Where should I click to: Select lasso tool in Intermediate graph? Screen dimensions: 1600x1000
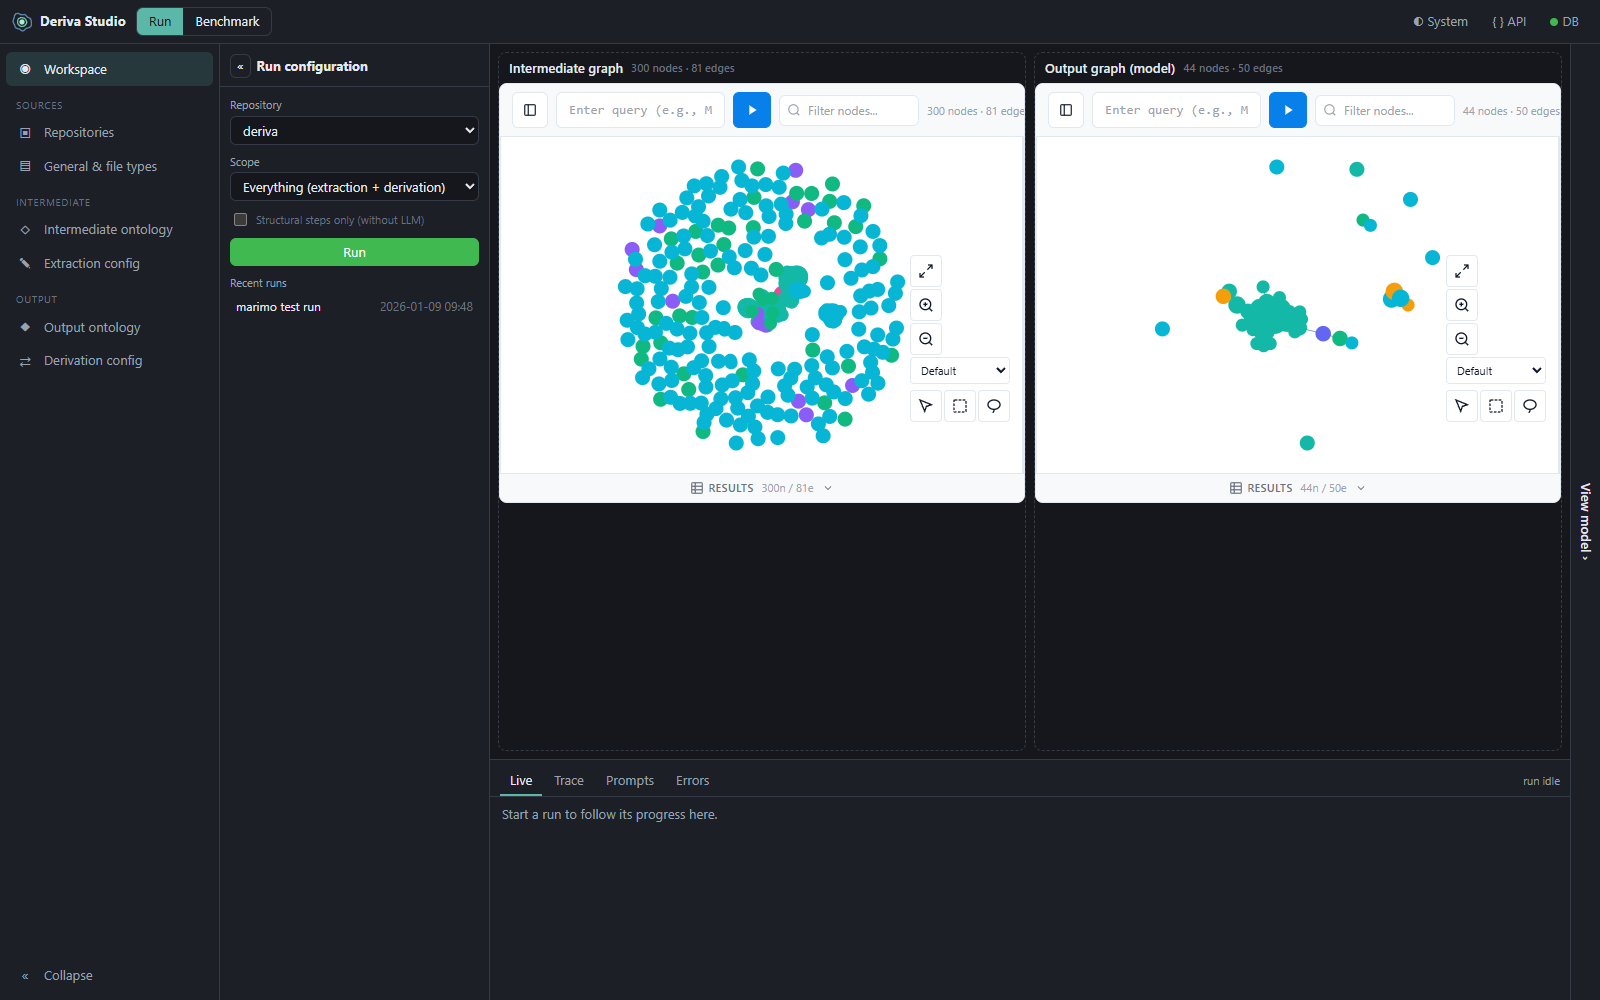coord(994,406)
